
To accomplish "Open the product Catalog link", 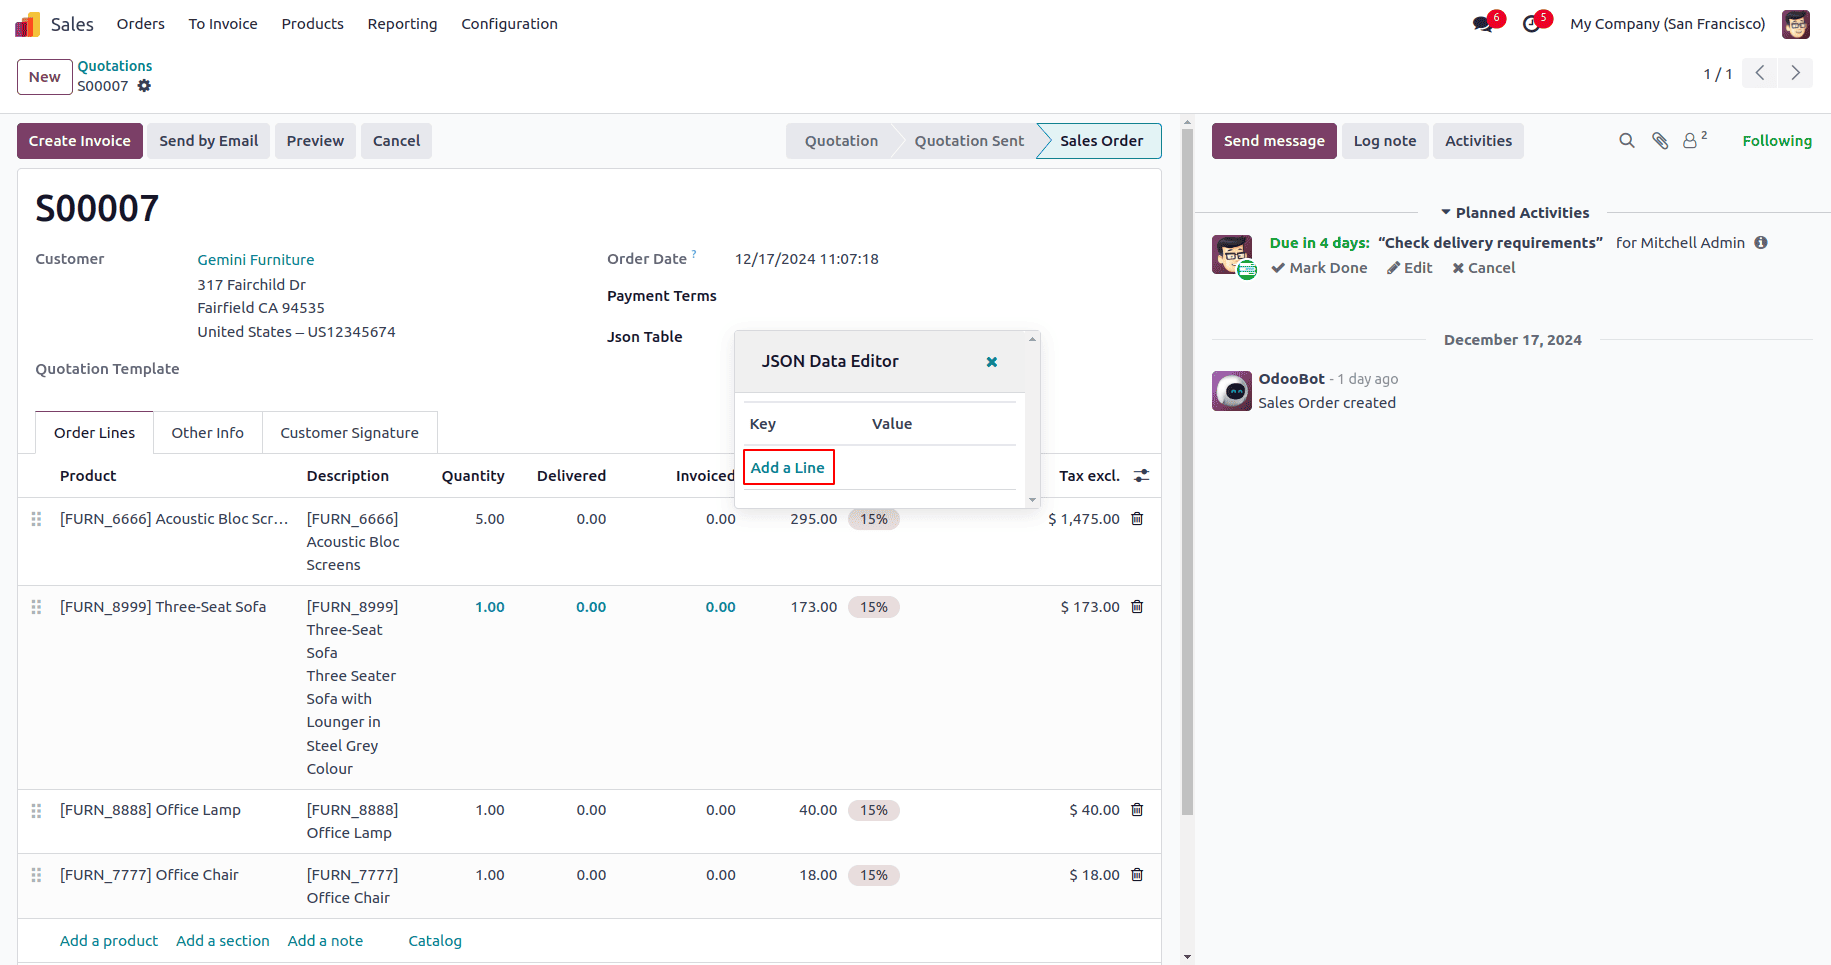I will tap(435, 941).
